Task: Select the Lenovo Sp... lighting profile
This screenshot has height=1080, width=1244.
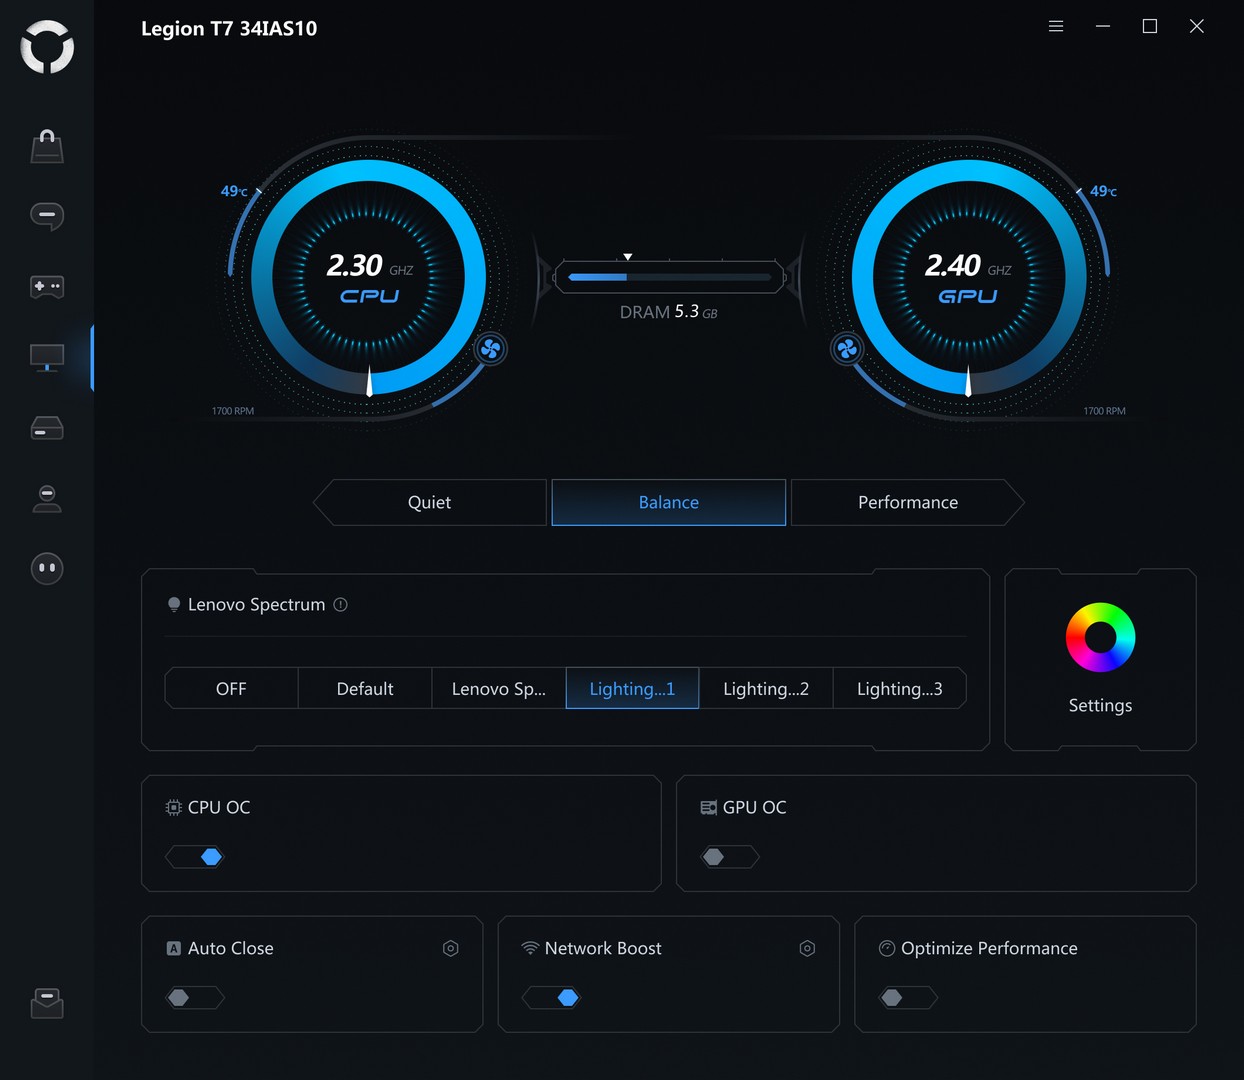Action: pyautogui.click(x=499, y=688)
